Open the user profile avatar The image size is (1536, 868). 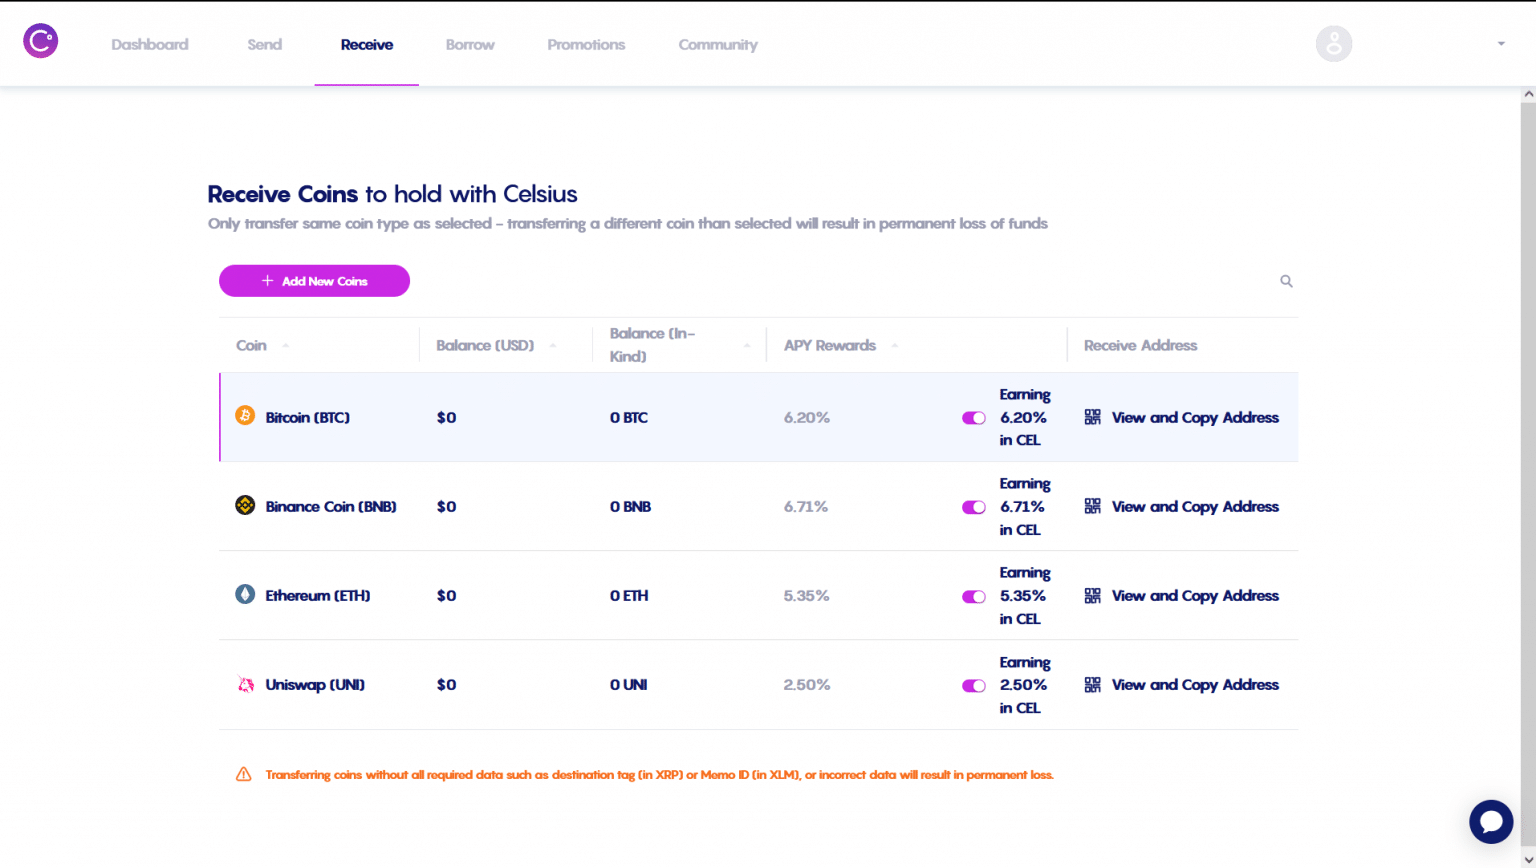tap(1333, 44)
